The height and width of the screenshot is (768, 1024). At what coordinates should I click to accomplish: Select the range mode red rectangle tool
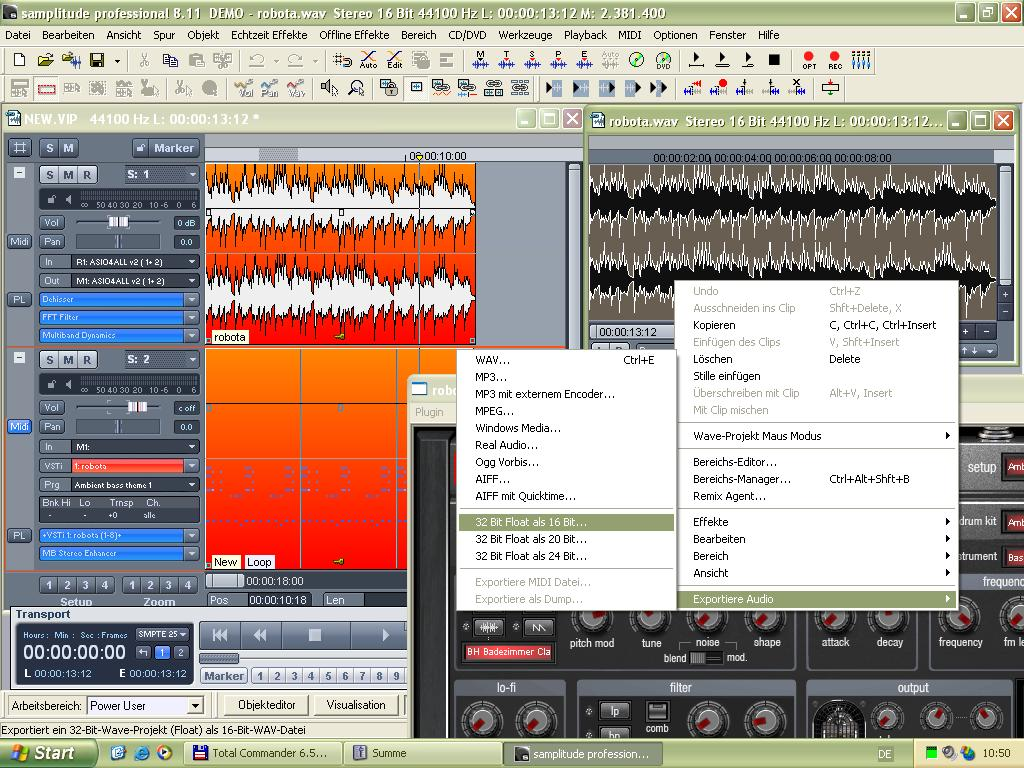[46, 88]
